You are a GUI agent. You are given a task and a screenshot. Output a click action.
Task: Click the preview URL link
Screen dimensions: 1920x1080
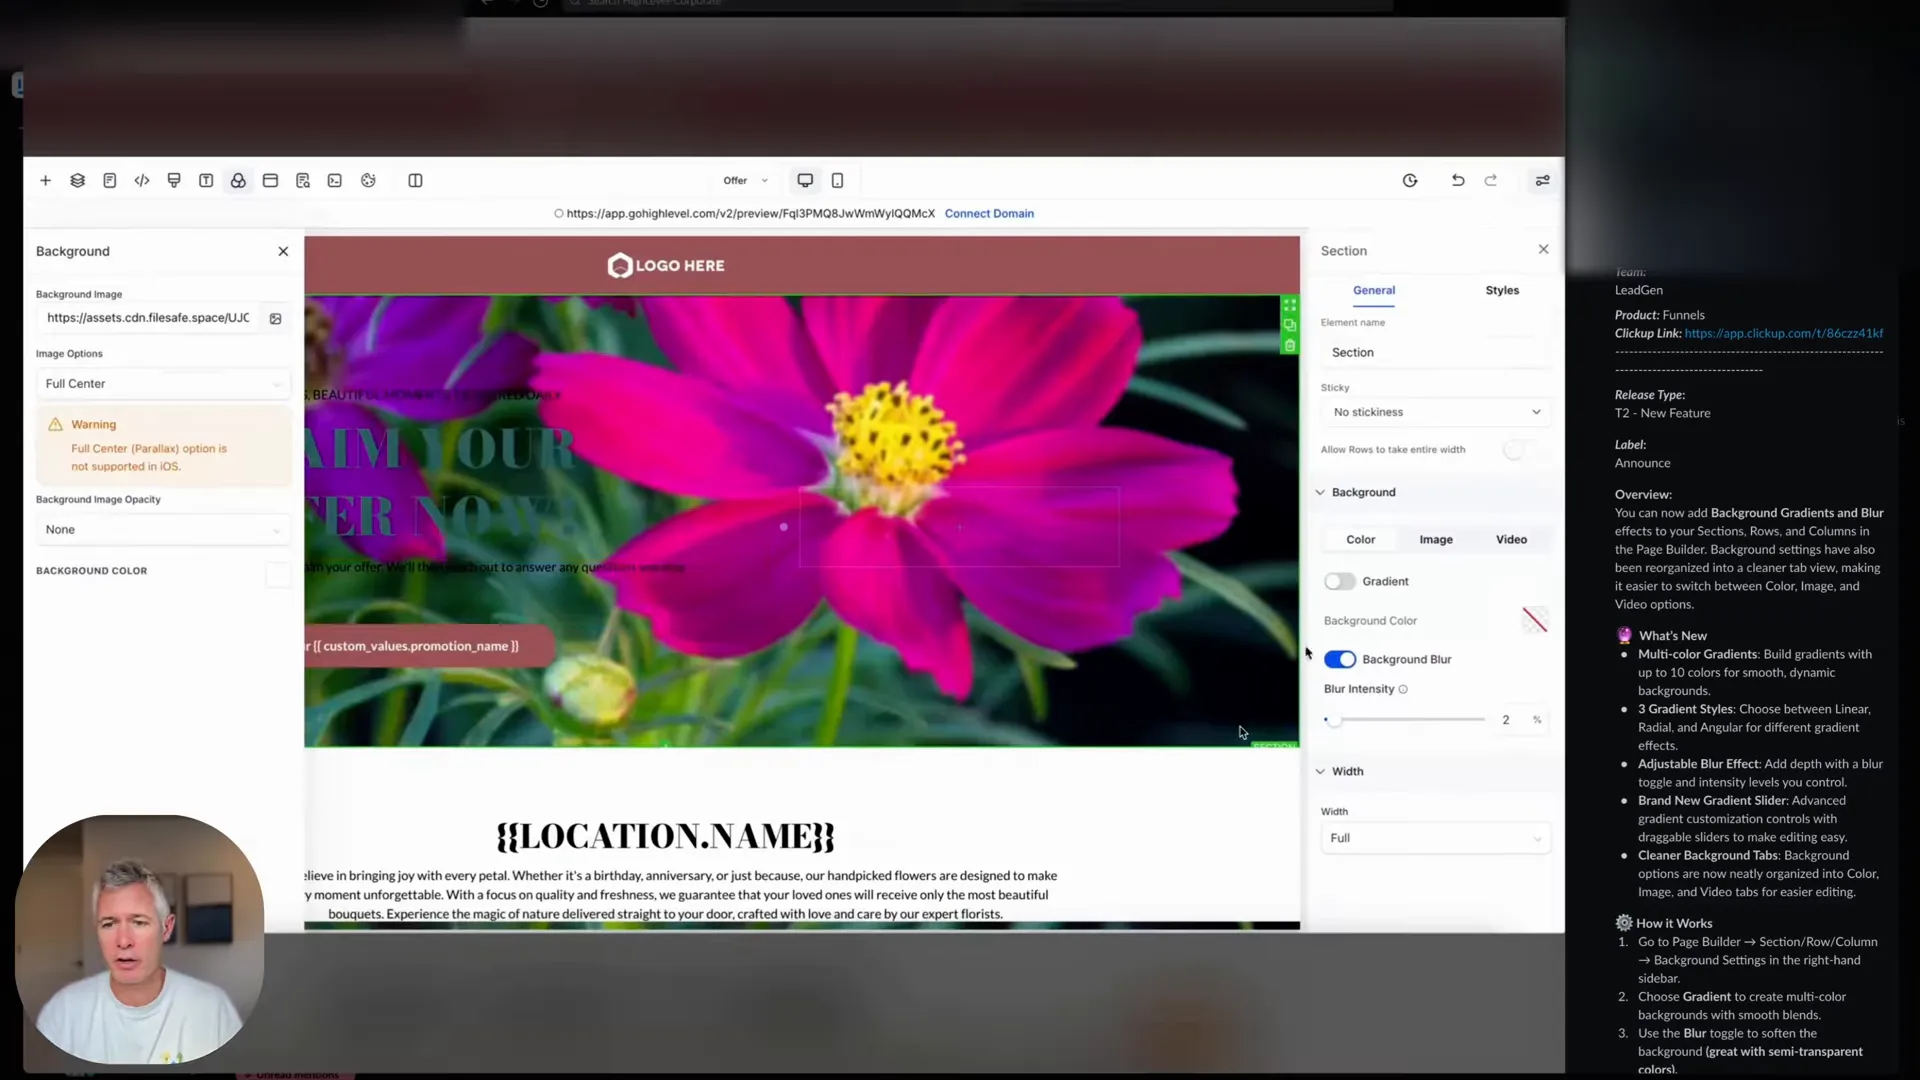[750, 214]
